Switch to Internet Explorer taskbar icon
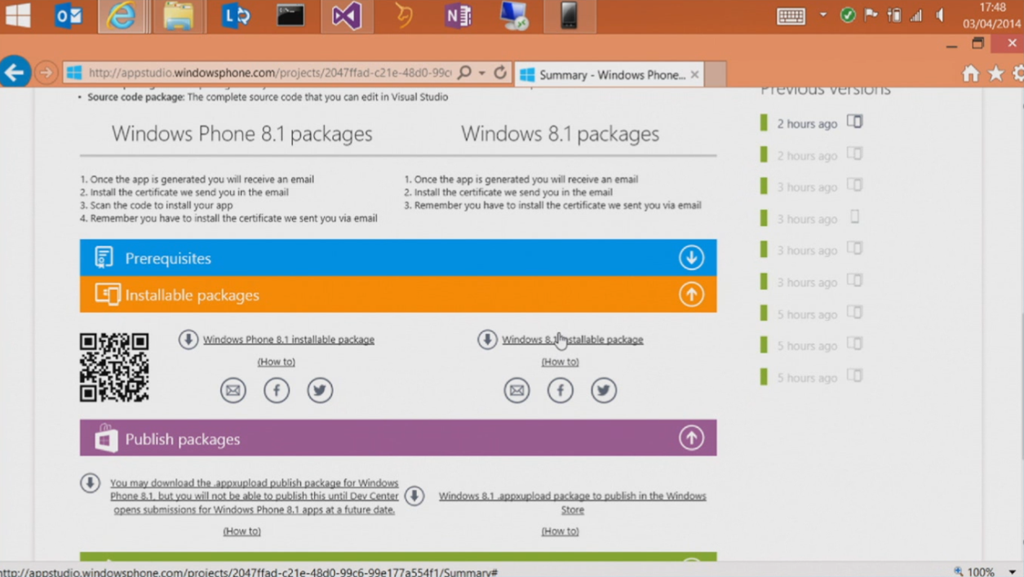This screenshot has width=1024, height=577. (121, 16)
